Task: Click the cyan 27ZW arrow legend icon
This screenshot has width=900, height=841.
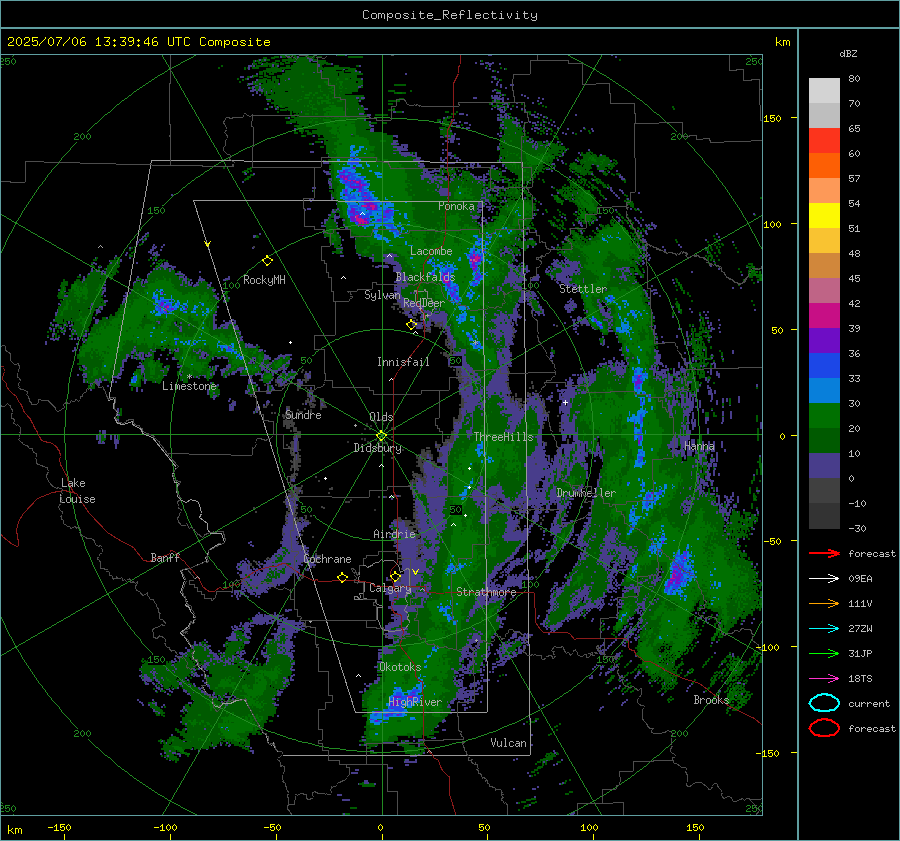Action: [x=824, y=629]
